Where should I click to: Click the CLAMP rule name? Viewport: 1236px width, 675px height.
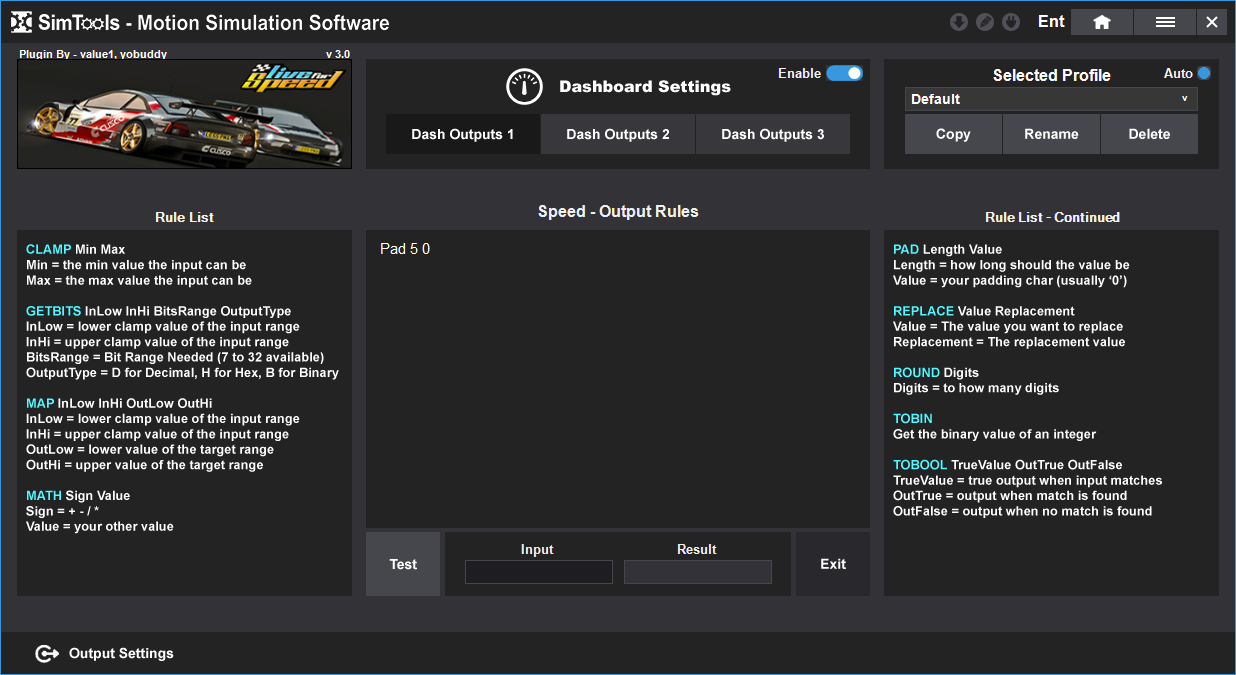[49, 250]
